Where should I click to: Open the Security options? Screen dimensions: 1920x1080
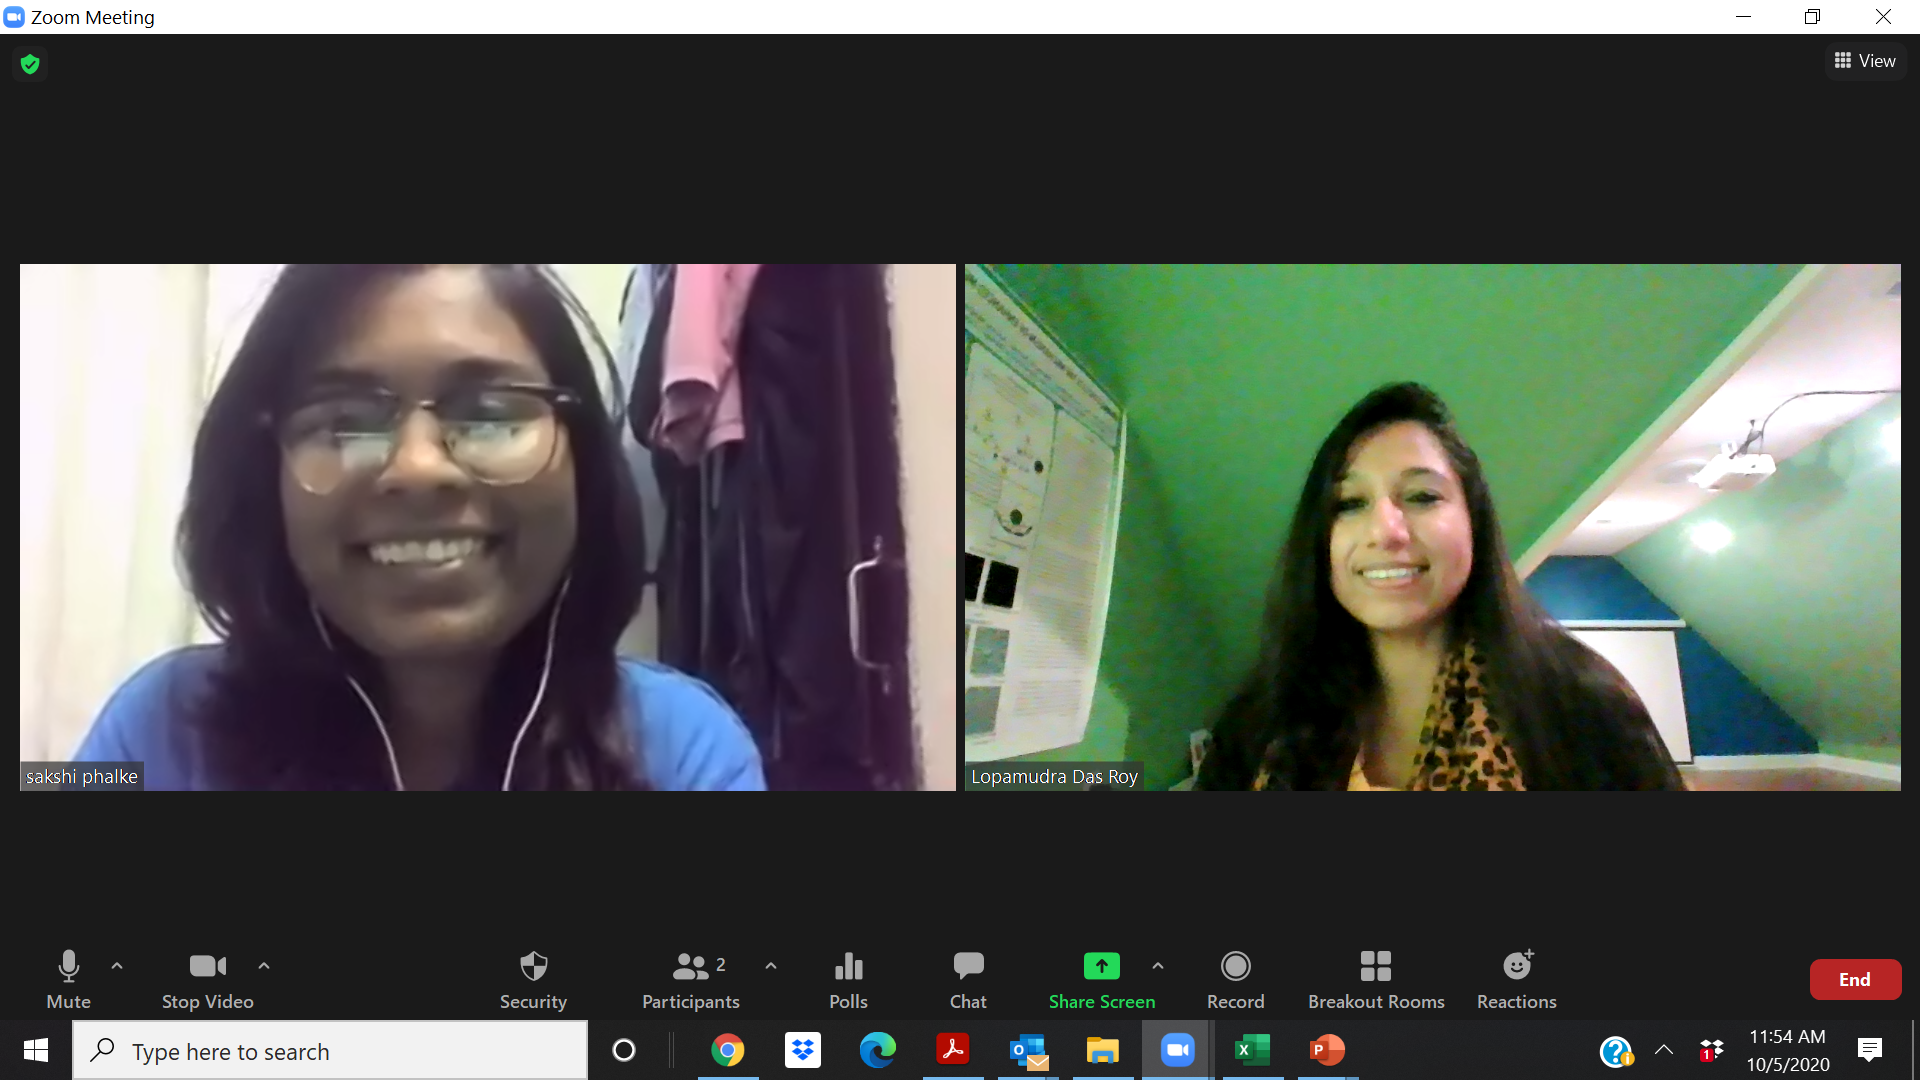[533, 978]
